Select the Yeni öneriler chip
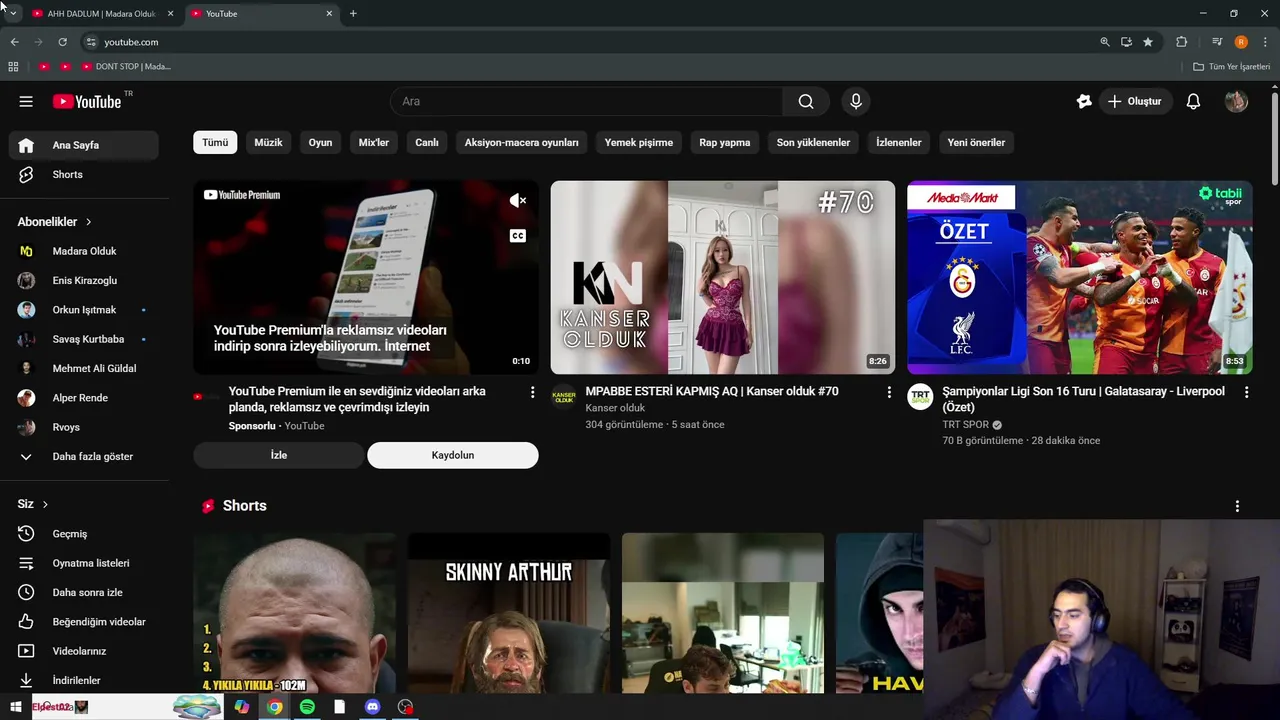The image size is (1280, 720). click(x=976, y=142)
